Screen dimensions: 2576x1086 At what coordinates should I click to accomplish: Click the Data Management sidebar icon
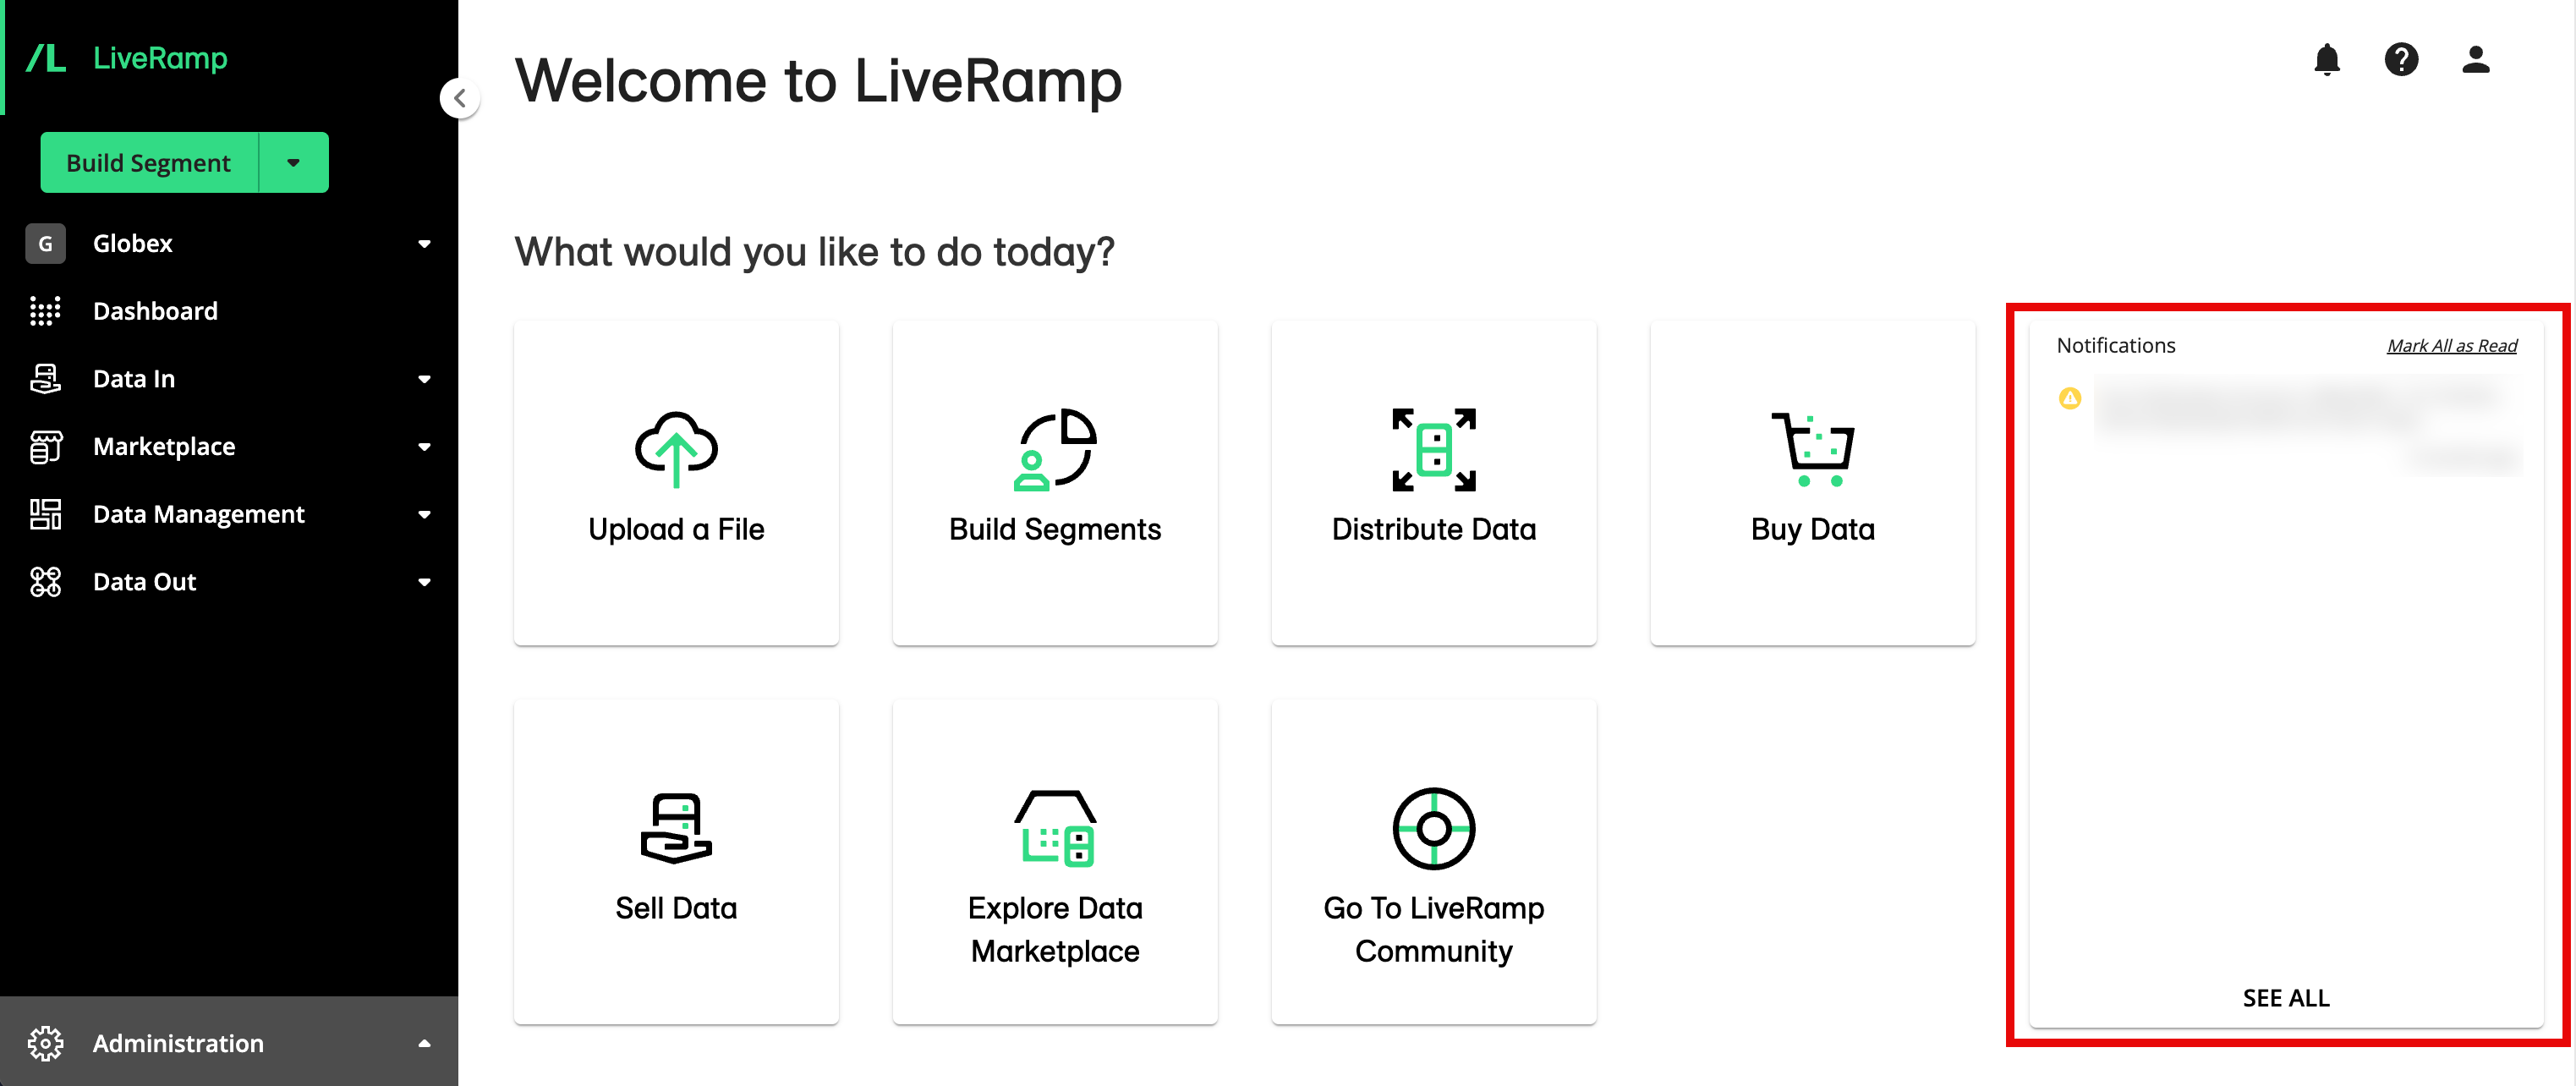[x=45, y=514]
